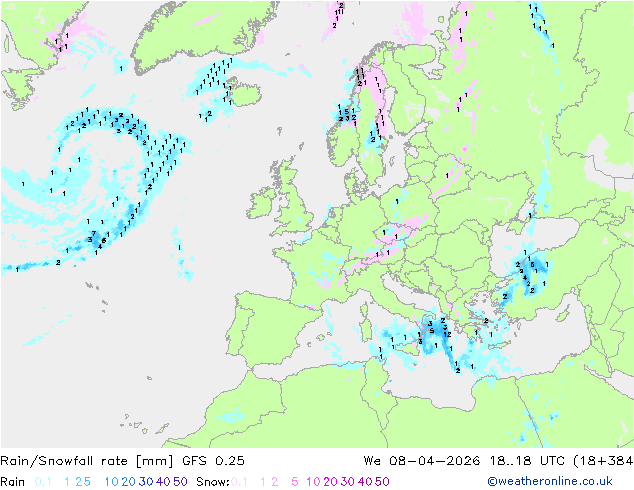Click the date '08-04-2026' in the forecast header

pyautogui.click(x=435, y=461)
